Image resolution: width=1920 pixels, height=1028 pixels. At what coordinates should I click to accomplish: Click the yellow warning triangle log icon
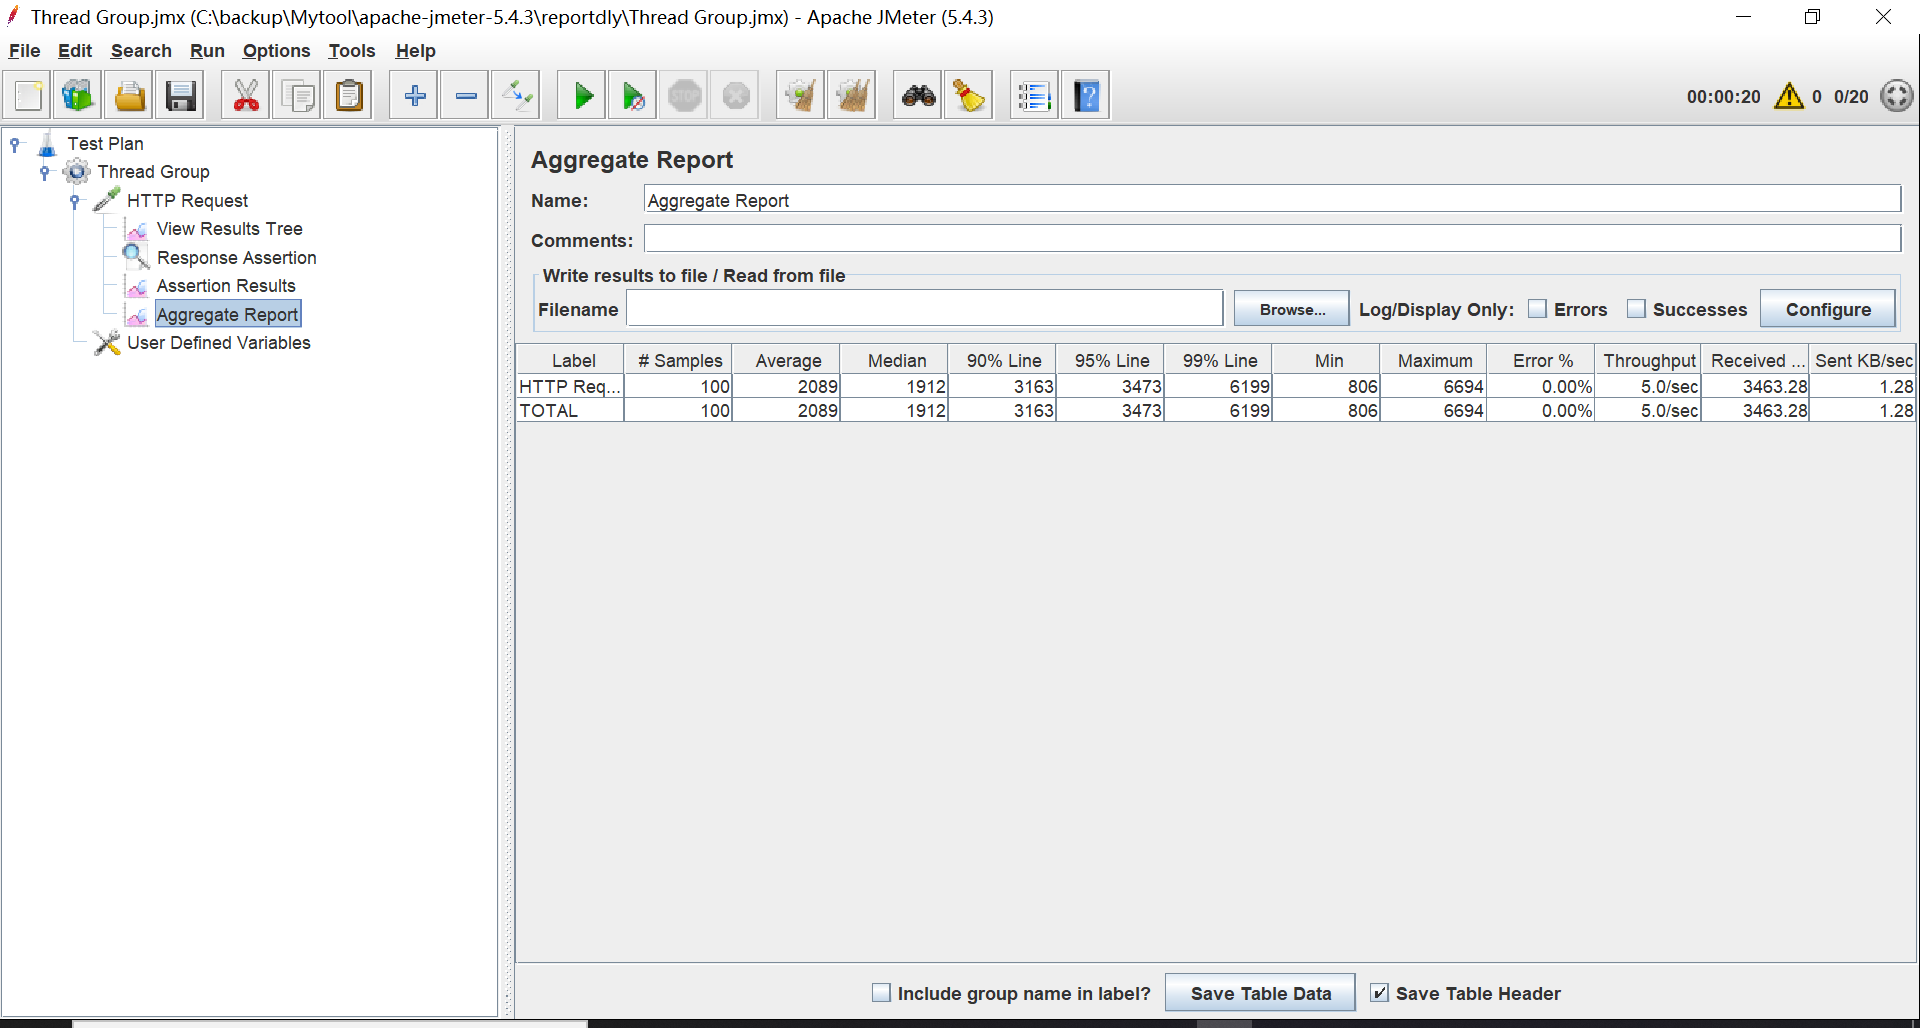coord(1789,96)
